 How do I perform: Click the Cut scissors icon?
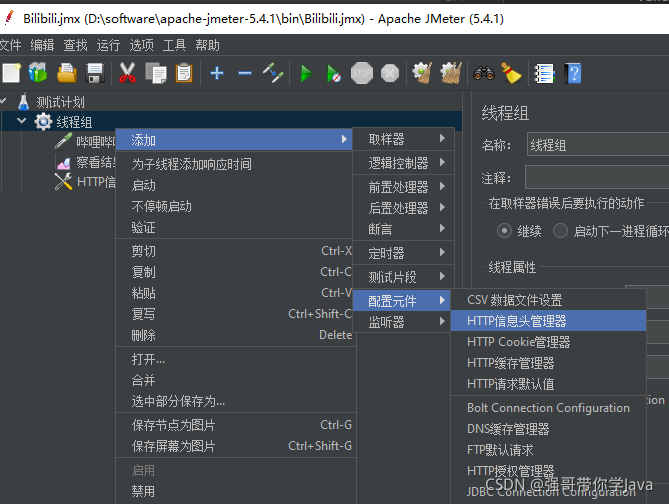pyautogui.click(x=127, y=73)
